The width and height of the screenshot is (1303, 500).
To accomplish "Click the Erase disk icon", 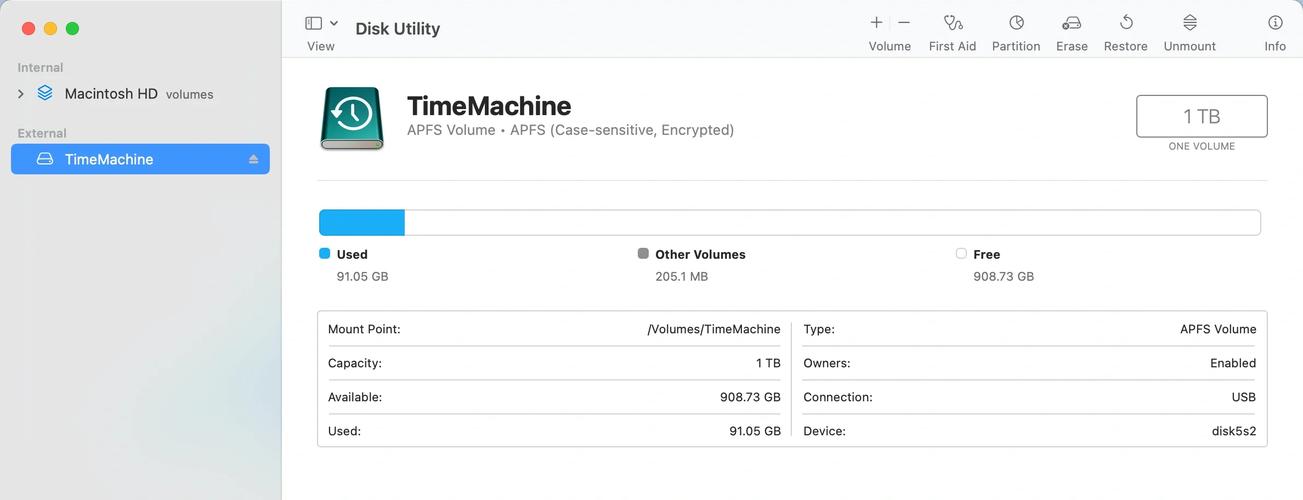I will point(1072,23).
